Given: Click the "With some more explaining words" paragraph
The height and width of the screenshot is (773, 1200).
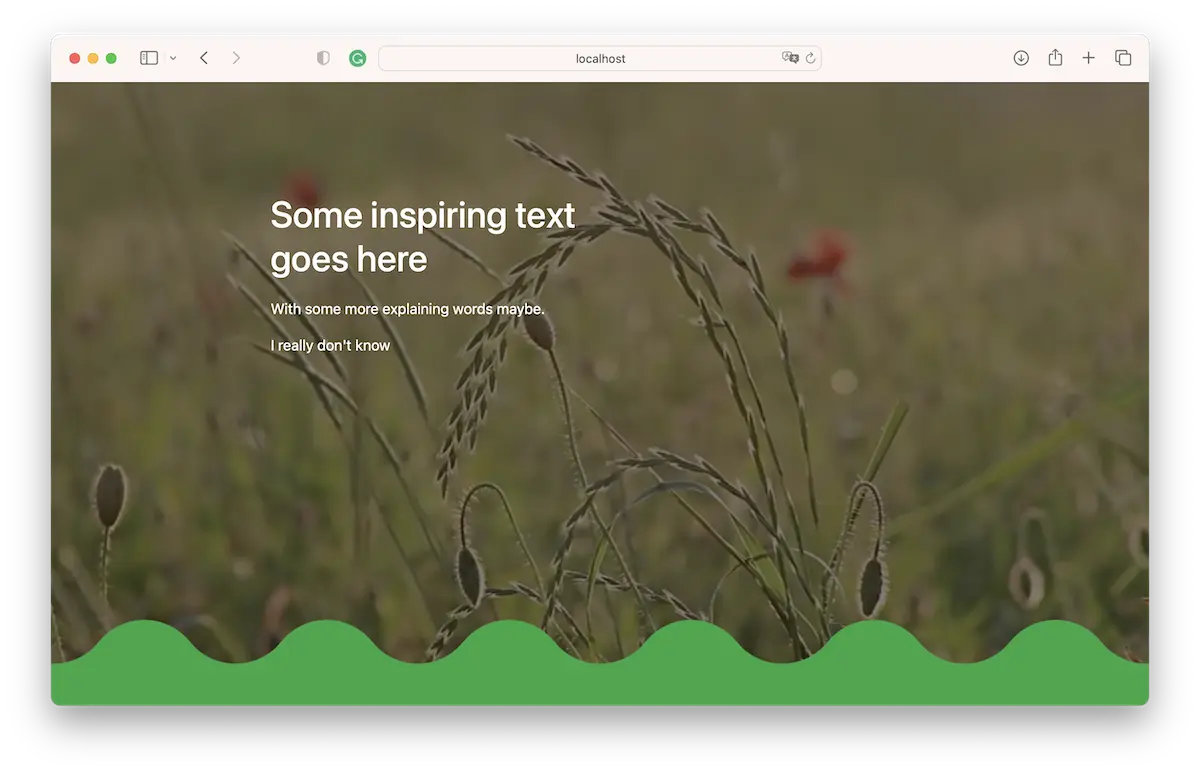Looking at the screenshot, I should coord(407,309).
